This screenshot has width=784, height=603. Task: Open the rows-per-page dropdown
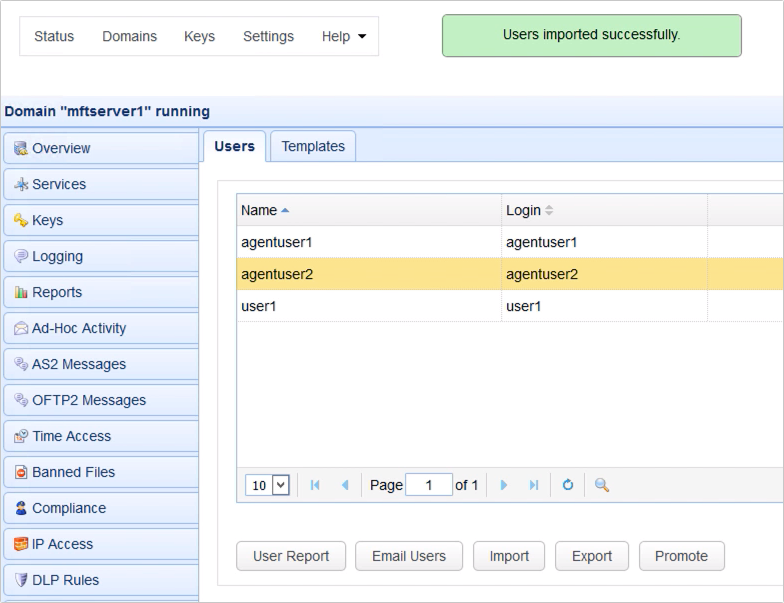(267, 485)
